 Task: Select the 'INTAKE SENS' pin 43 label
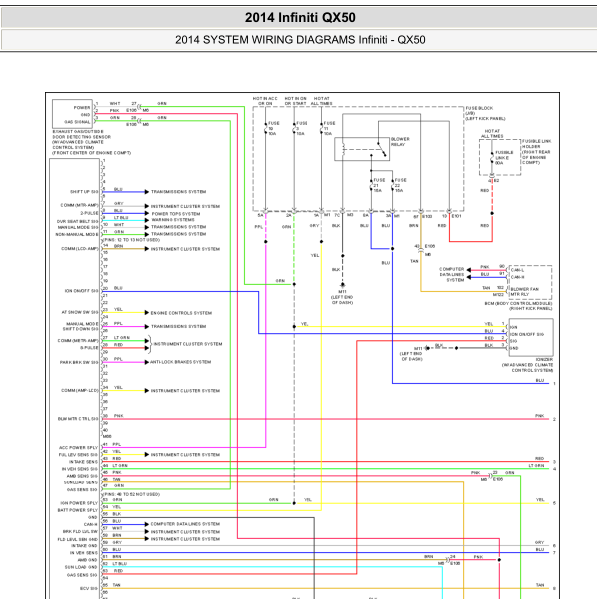[83, 462]
